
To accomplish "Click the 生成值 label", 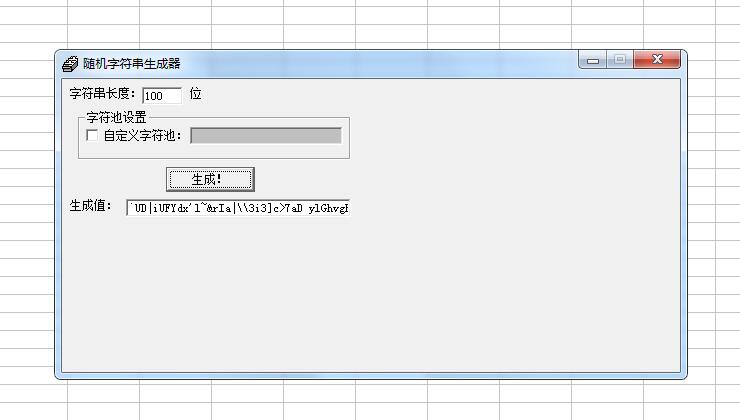I will coord(91,206).
